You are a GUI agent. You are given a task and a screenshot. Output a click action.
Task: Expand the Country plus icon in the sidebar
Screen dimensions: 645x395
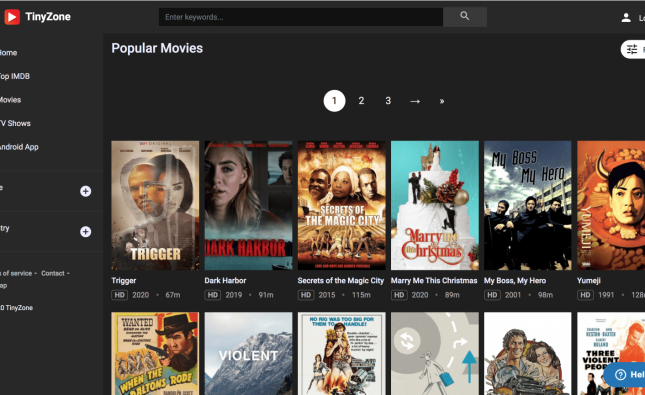[x=86, y=232]
